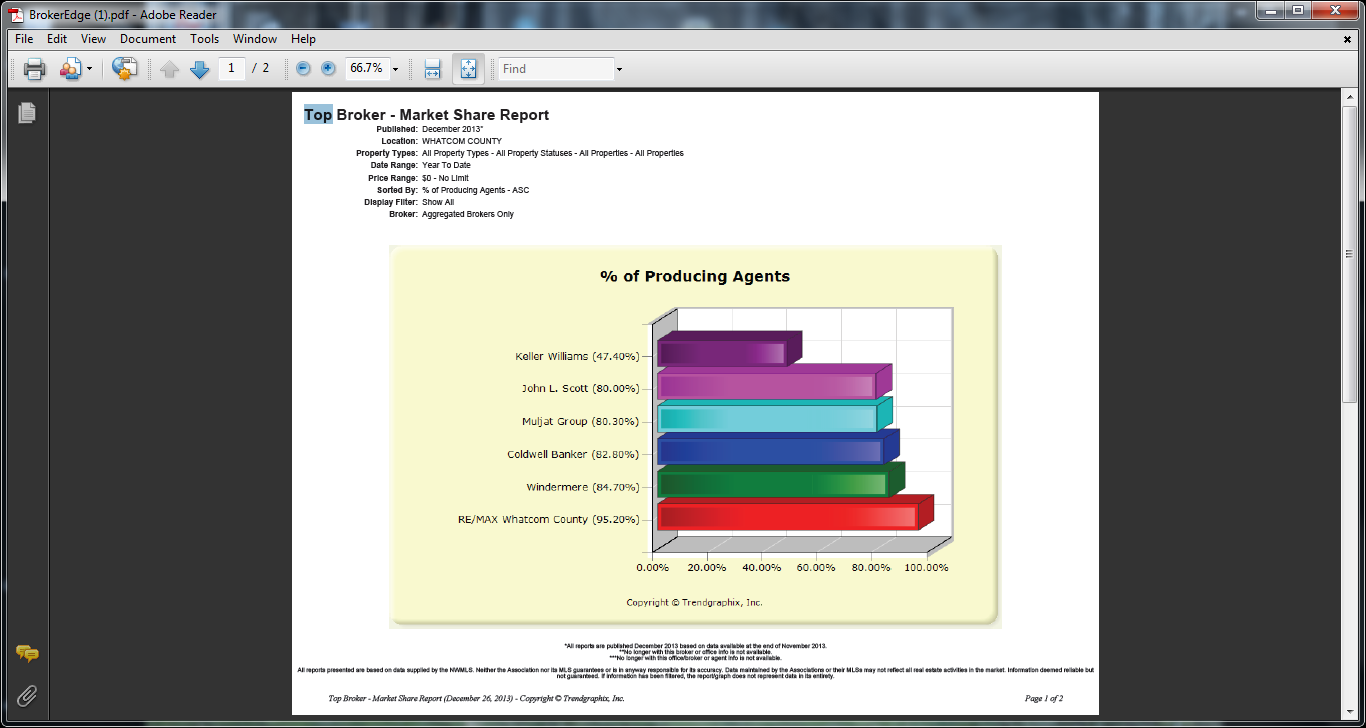Open the View menu
Image resolution: width=1366 pixels, height=728 pixels.
[x=93, y=39]
